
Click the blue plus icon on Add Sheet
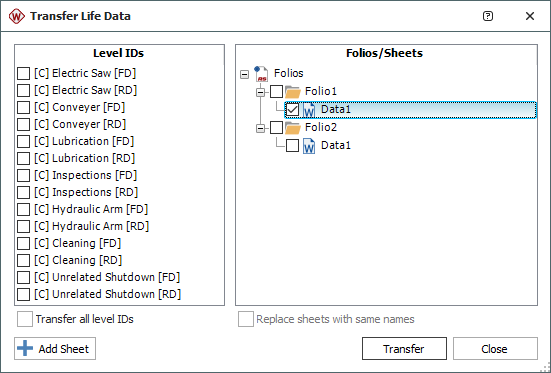coord(25,348)
